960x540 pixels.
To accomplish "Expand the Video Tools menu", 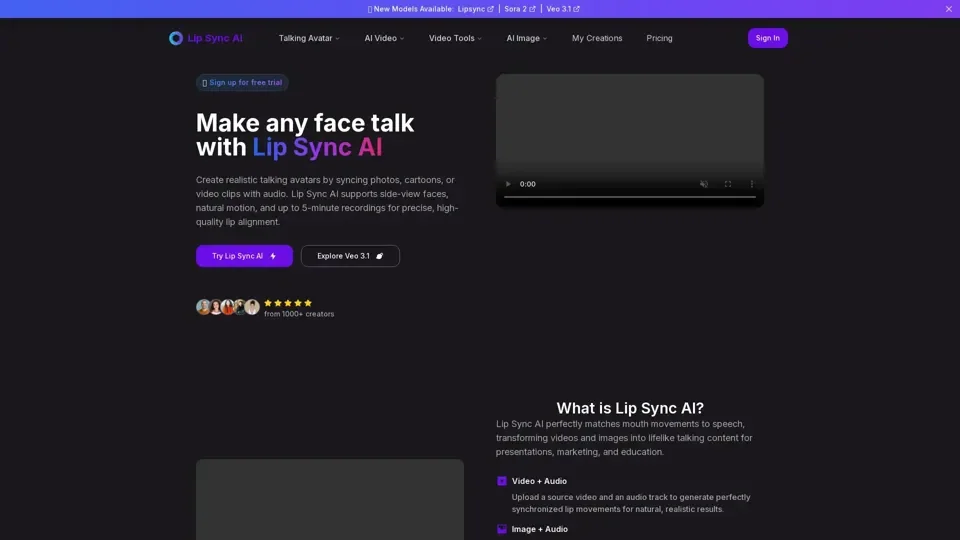I will pyautogui.click(x=456, y=38).
